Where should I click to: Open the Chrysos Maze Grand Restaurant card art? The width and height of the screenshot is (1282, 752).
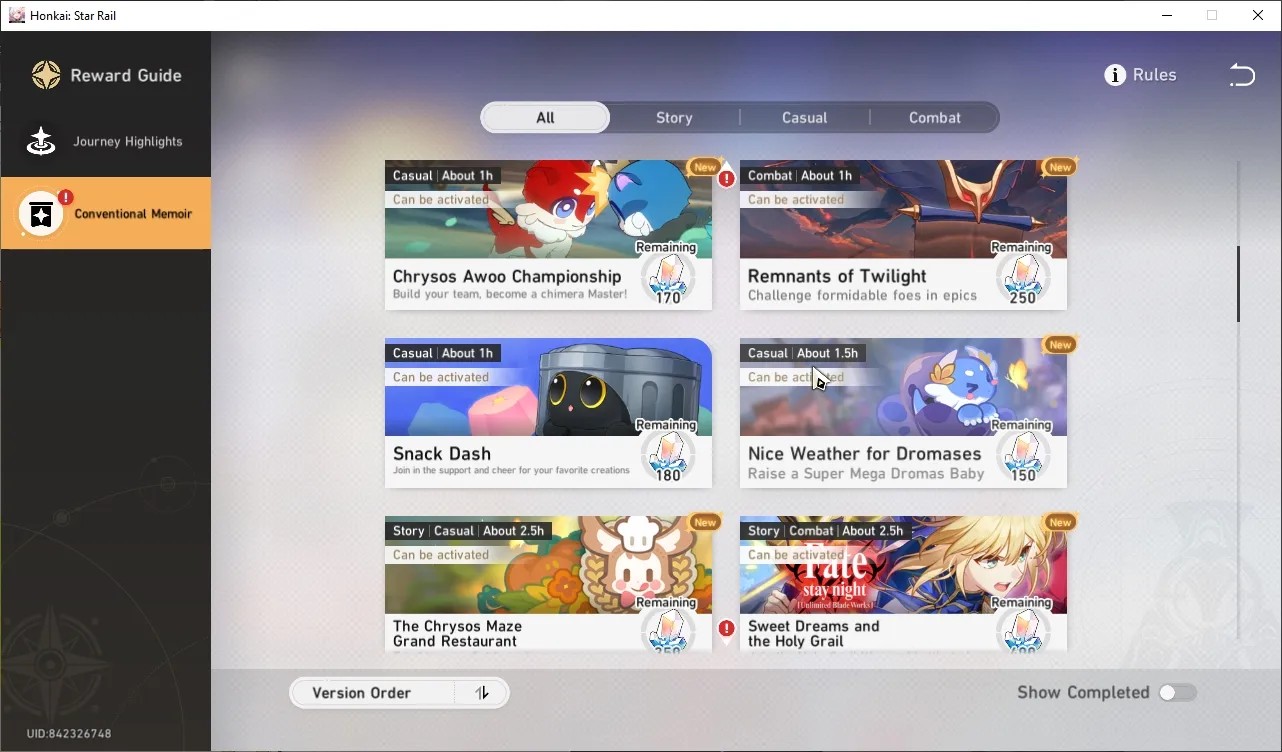[548, 565]
